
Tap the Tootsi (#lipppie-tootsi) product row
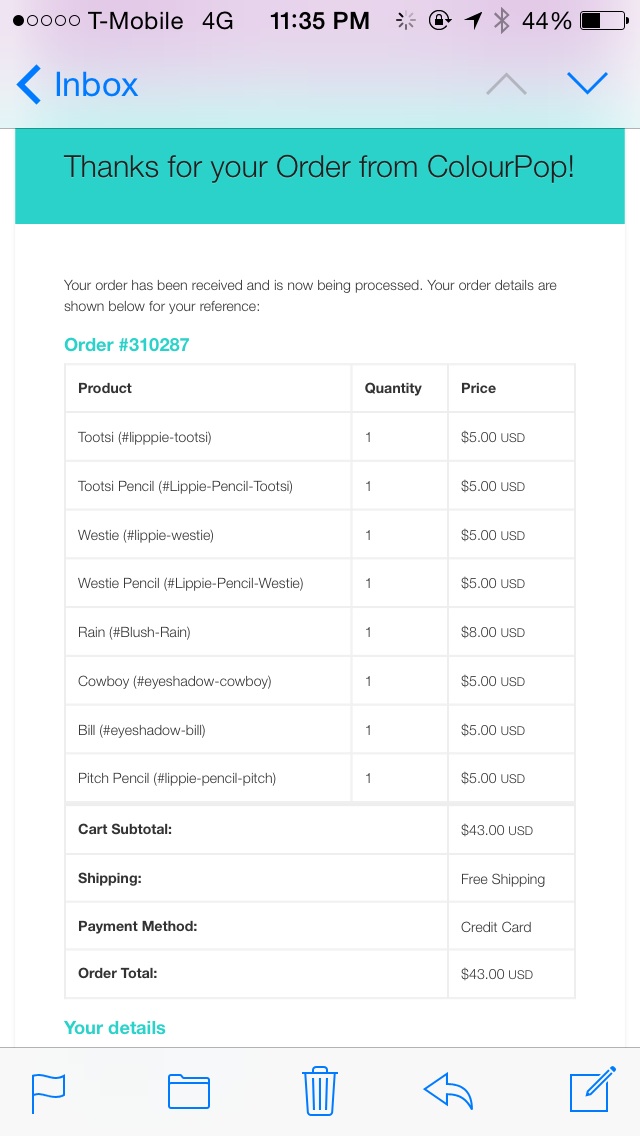320,438
